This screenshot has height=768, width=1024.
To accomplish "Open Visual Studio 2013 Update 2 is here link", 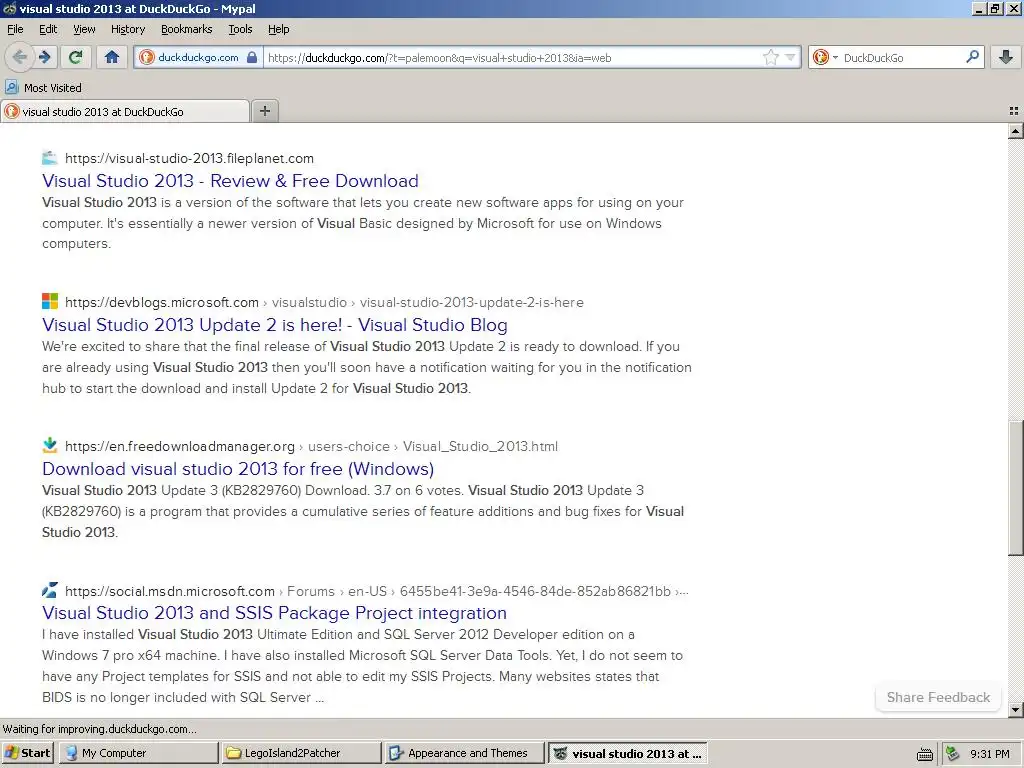I will pyautogui.click(x=274, y=325).
